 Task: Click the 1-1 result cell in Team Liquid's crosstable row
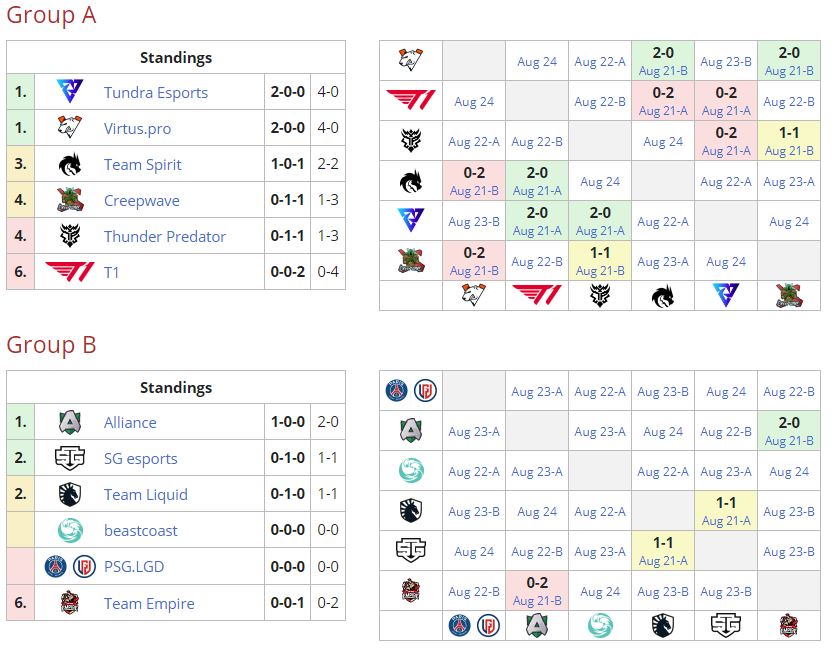point(726,511)
